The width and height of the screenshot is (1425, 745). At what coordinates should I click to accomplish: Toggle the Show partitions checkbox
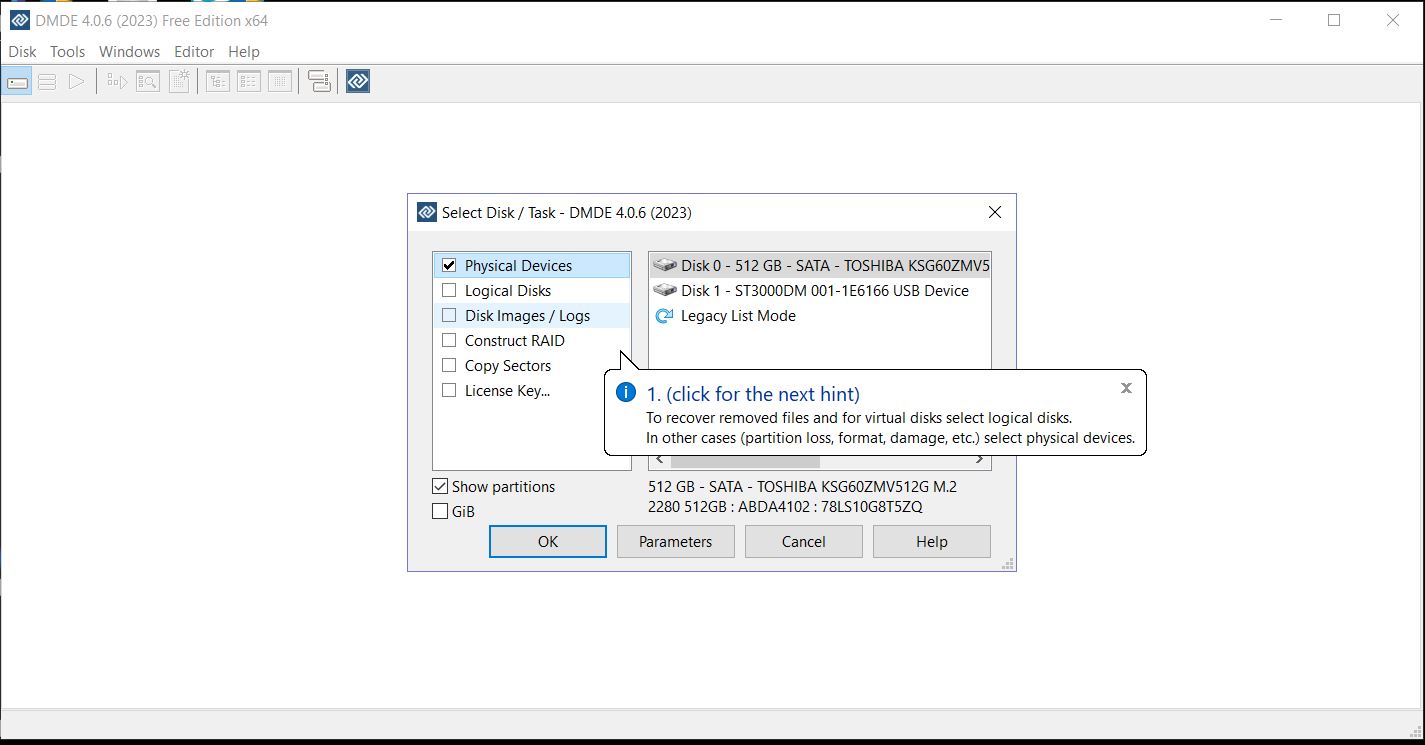pyautogui.click(x=440, y=487)
